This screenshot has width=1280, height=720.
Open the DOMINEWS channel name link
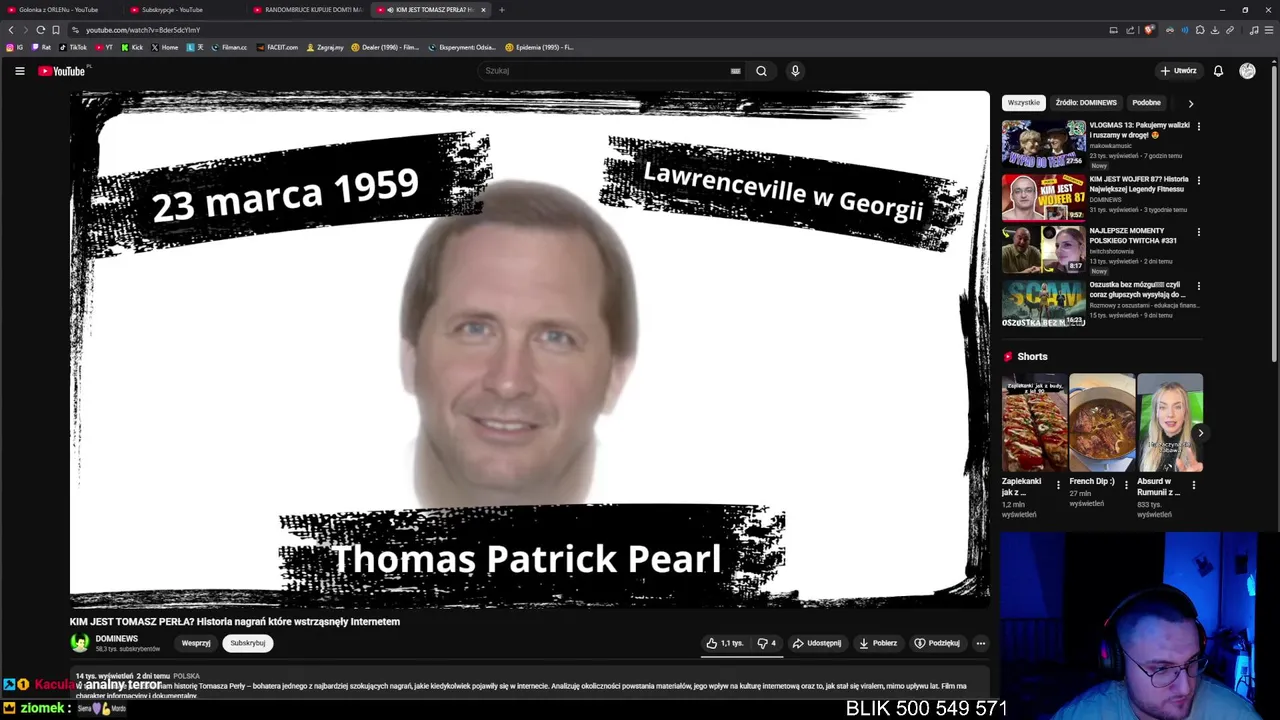pos(116,639)
